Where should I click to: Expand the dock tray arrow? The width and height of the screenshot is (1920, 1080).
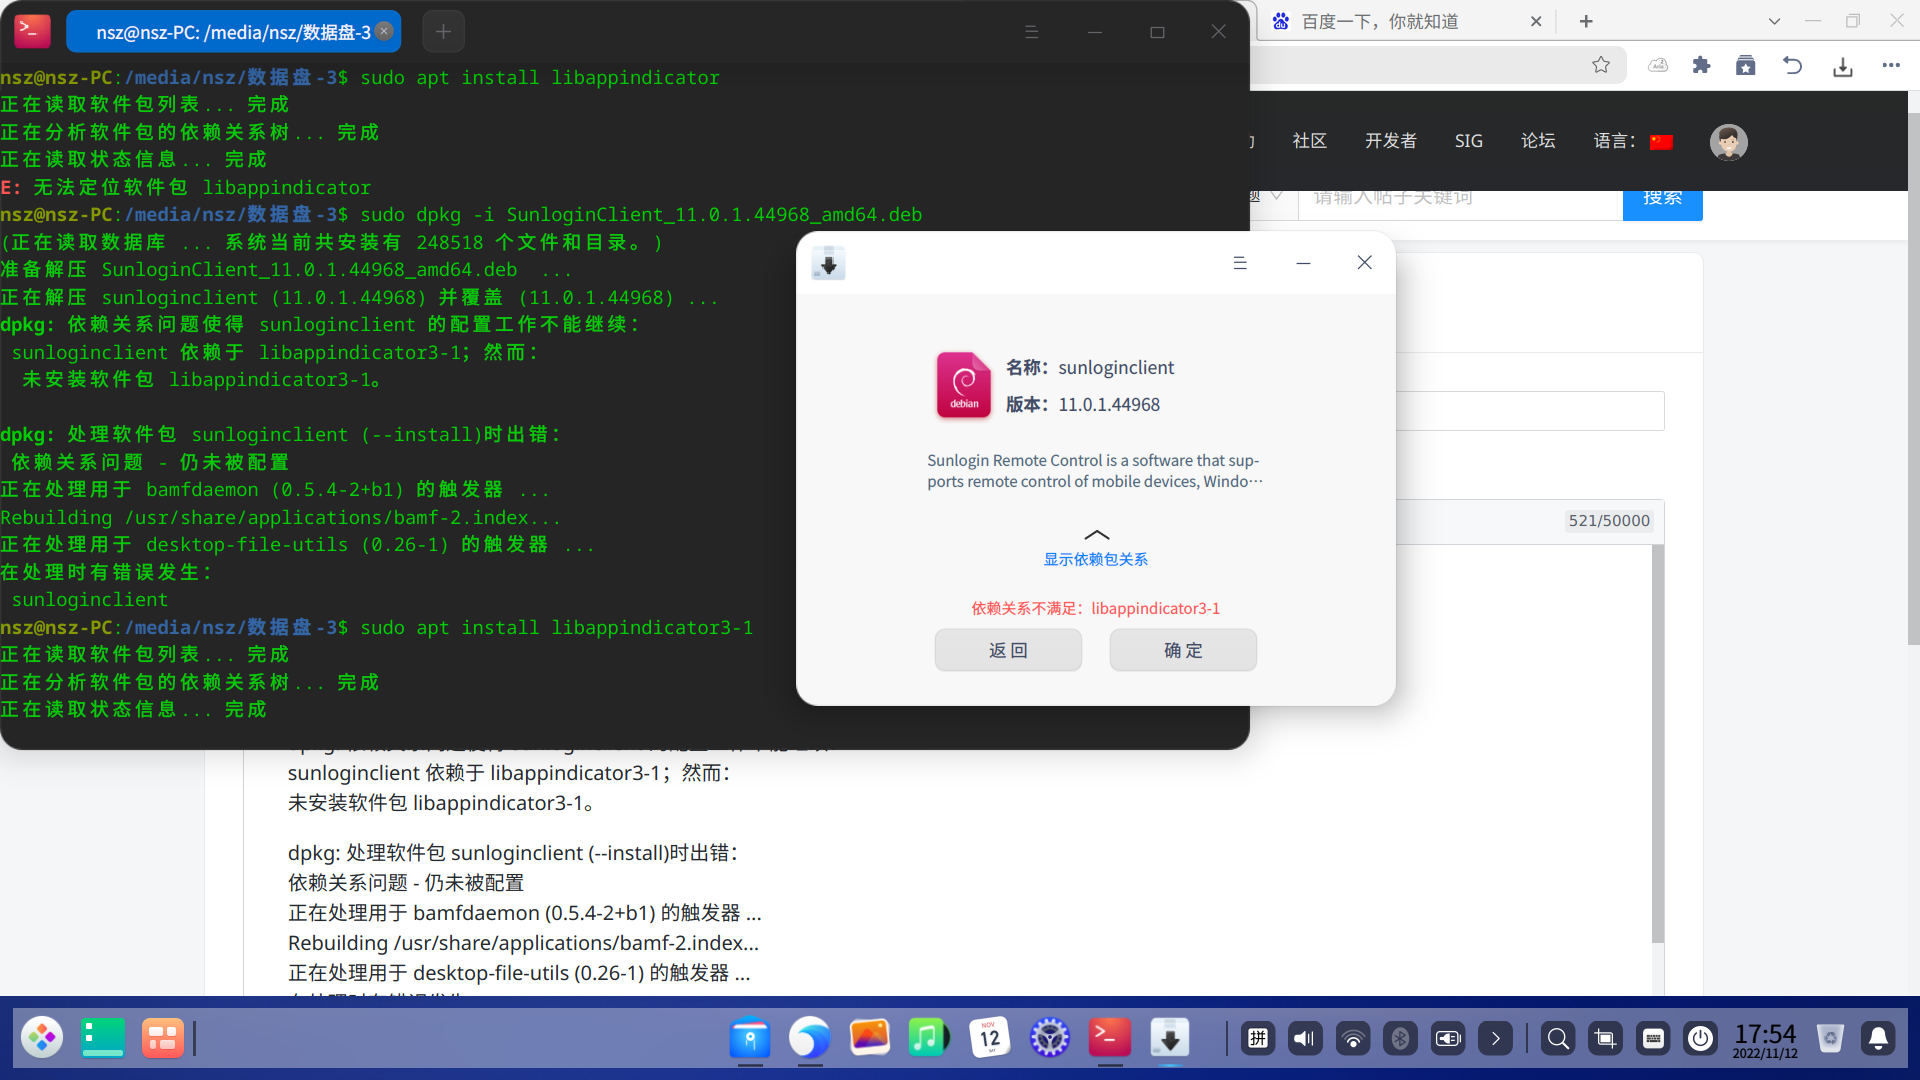coord(1495,1038)
